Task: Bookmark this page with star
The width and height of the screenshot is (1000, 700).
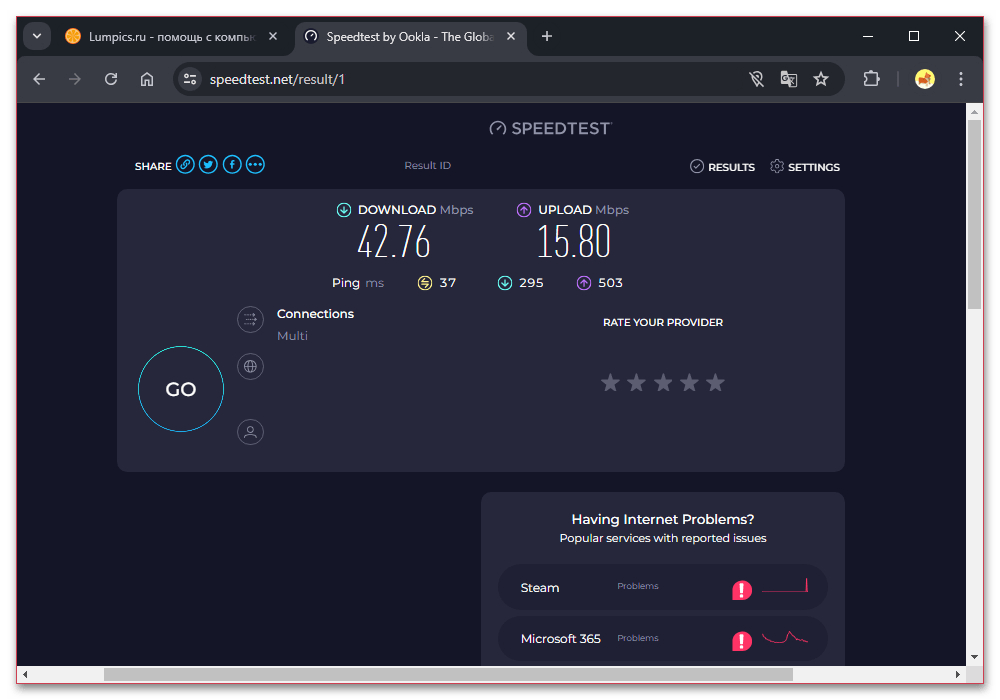Action: coord(821,79)
